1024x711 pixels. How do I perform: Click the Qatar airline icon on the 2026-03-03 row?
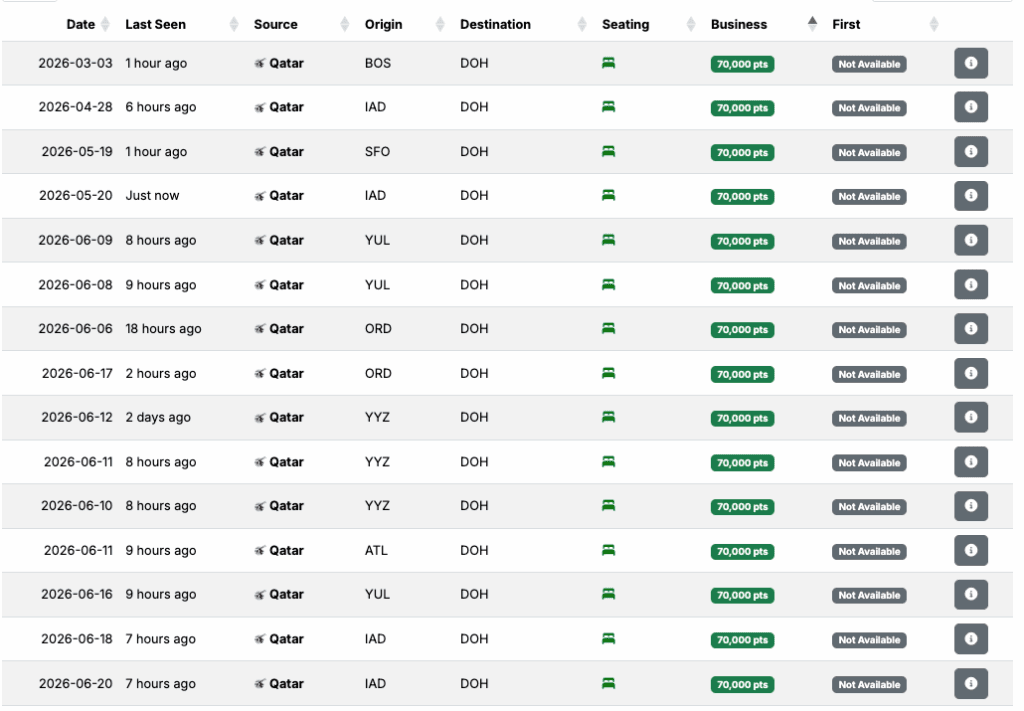coord(260,63)
